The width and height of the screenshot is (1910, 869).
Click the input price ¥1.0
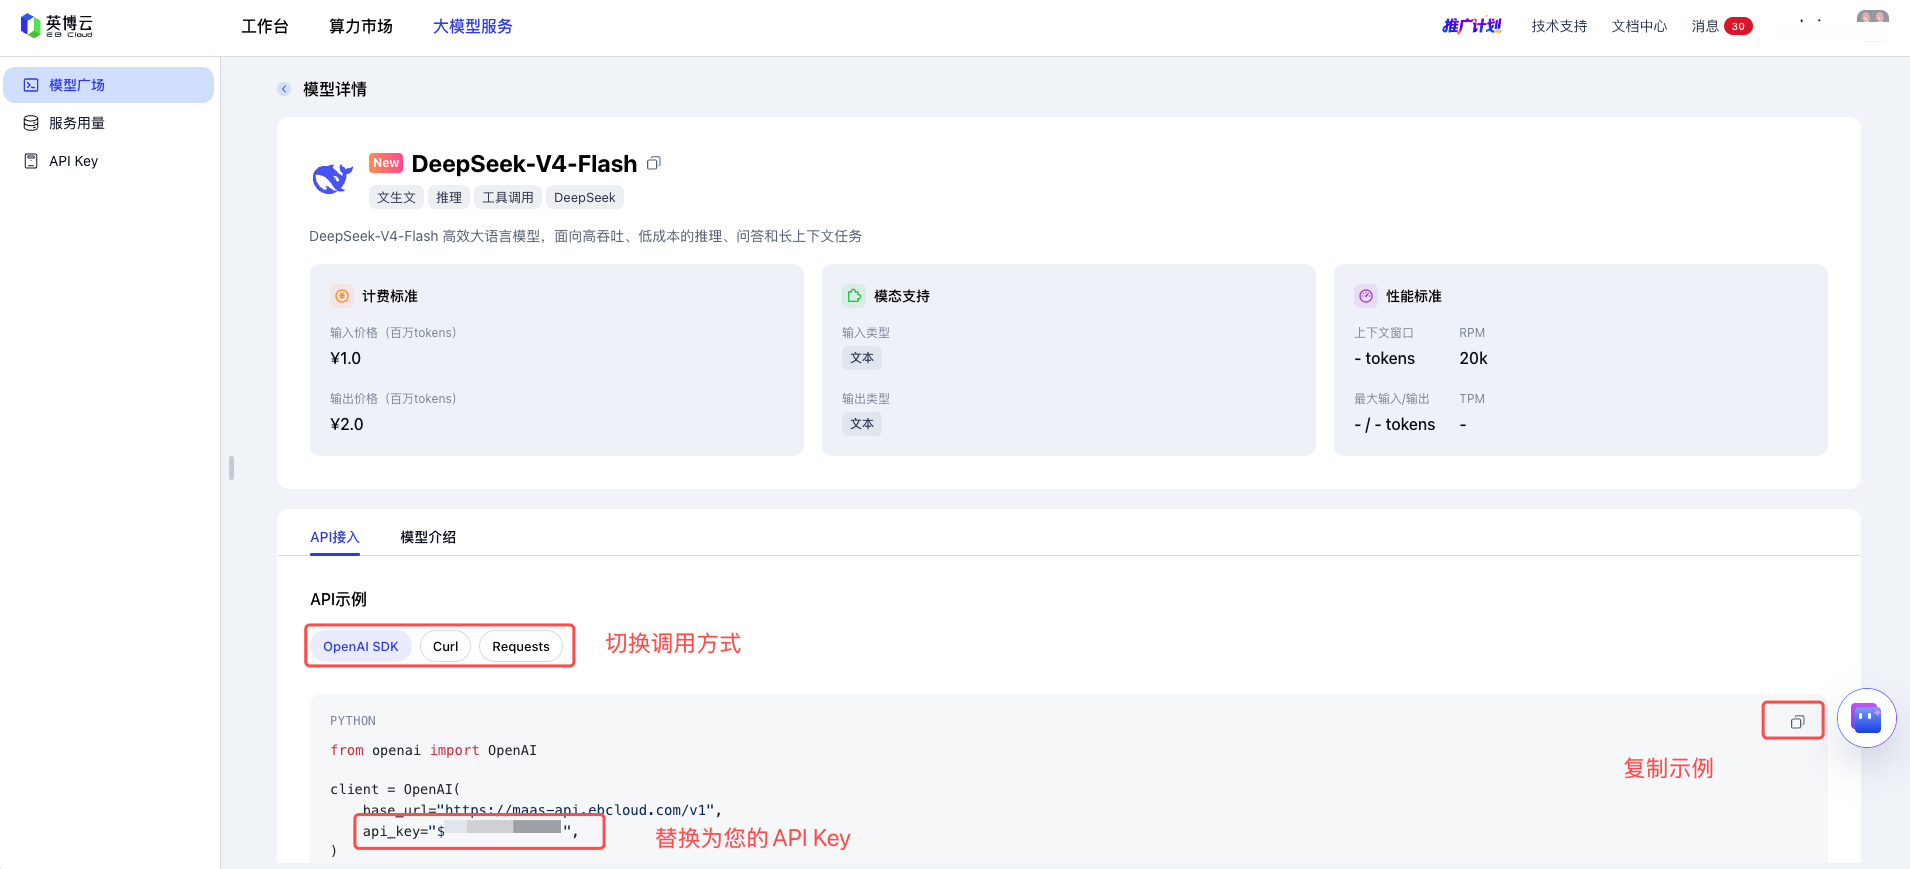(x=346, y=358)
